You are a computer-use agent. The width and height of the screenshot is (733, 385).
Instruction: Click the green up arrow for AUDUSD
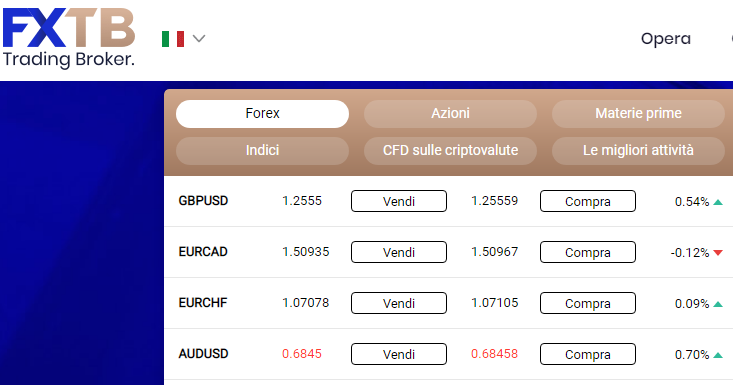tap(718, 355)
